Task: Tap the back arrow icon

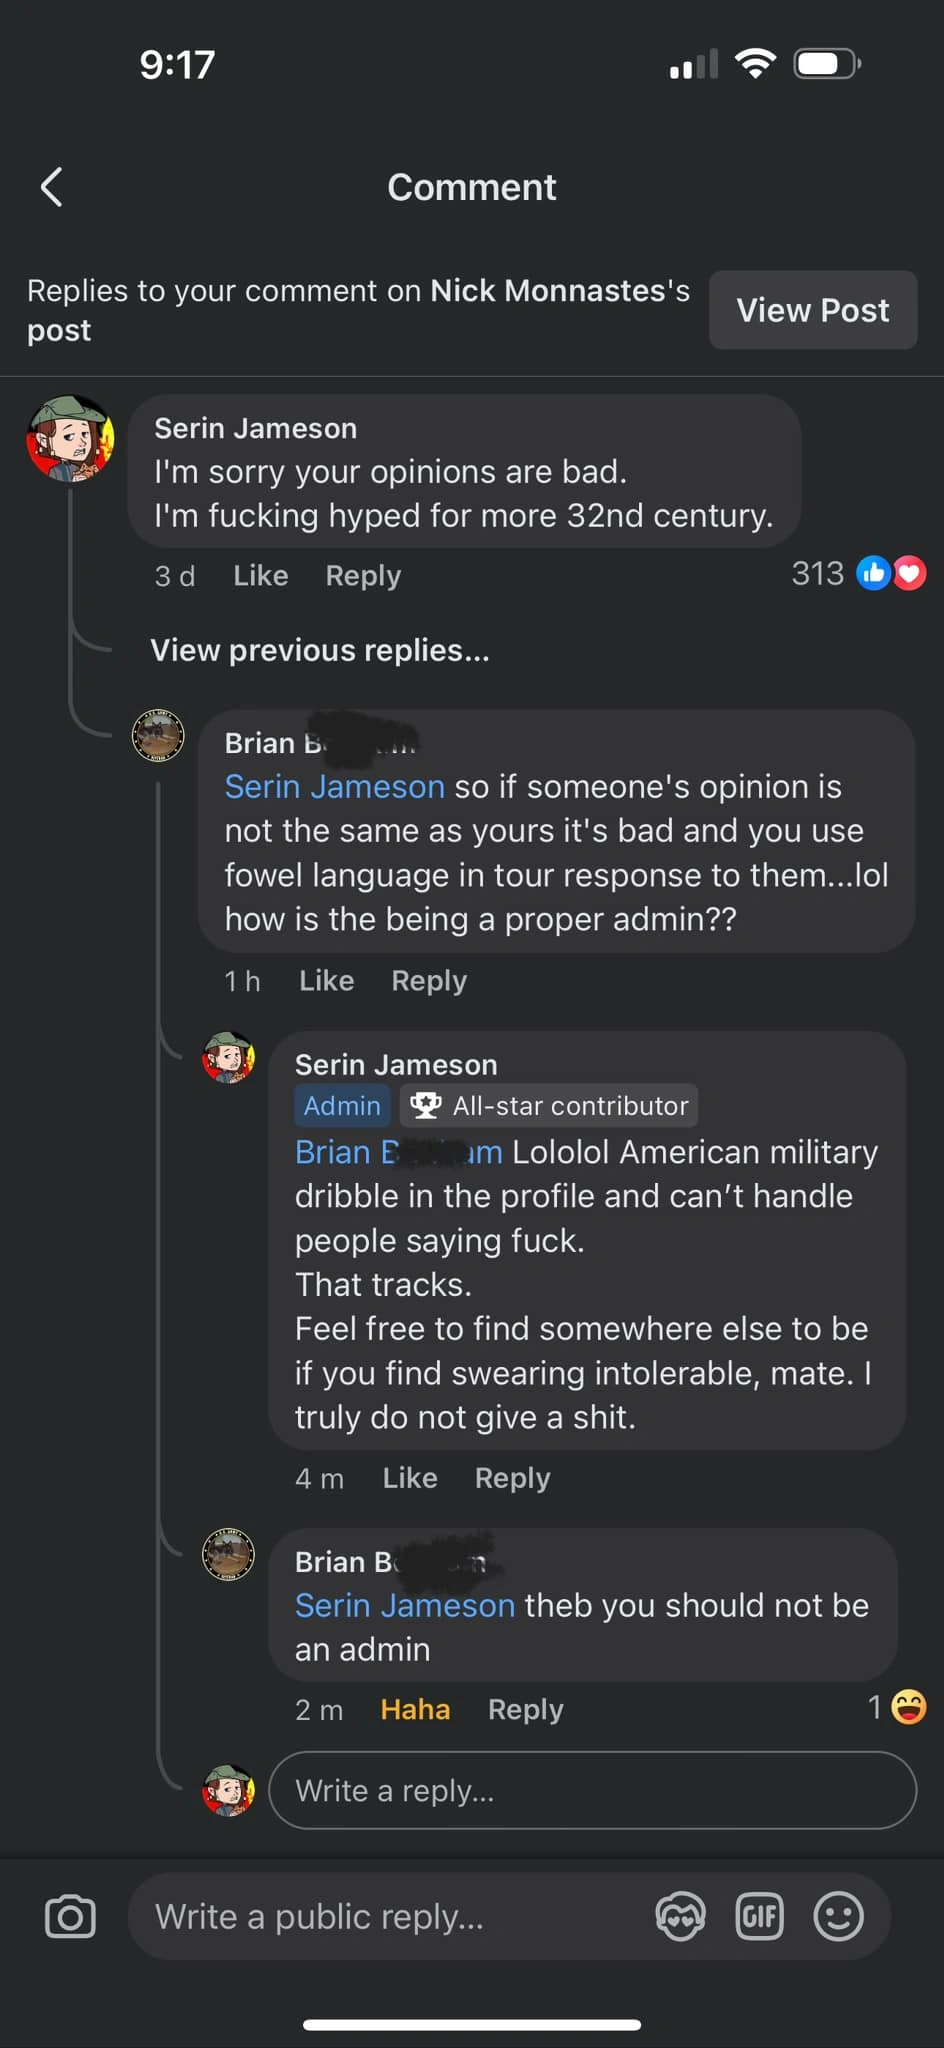Action: pos(52,187)
